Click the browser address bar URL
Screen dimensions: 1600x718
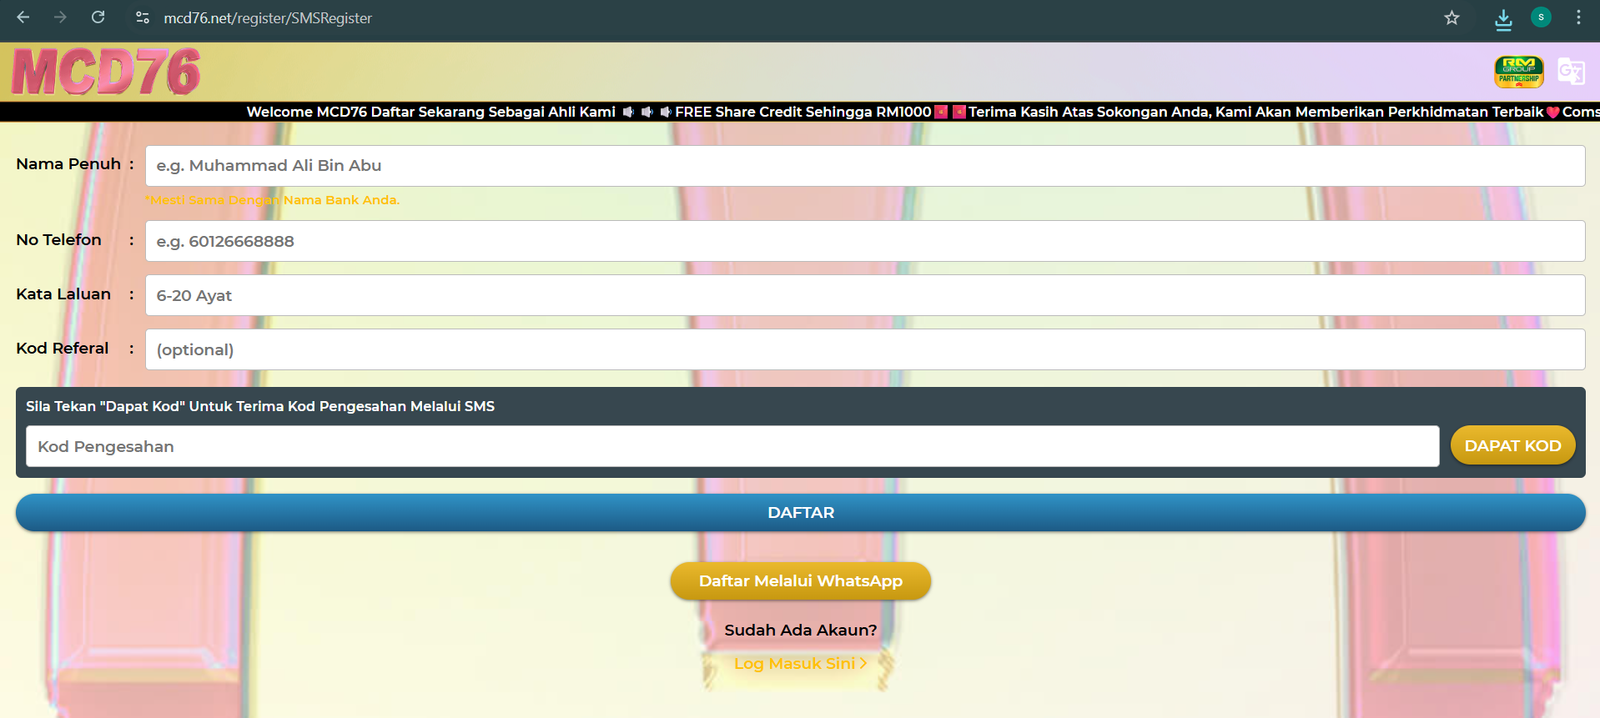(x=268, y=18)
